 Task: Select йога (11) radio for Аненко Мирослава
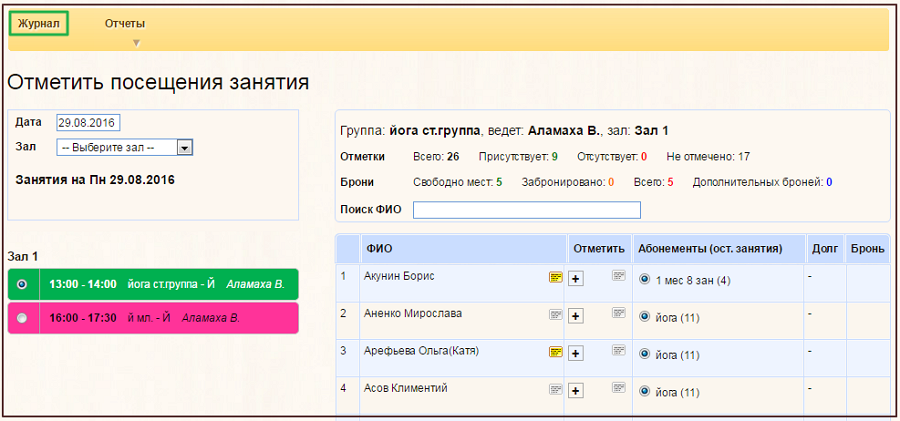pyautogui.click(x=644, y=317)
